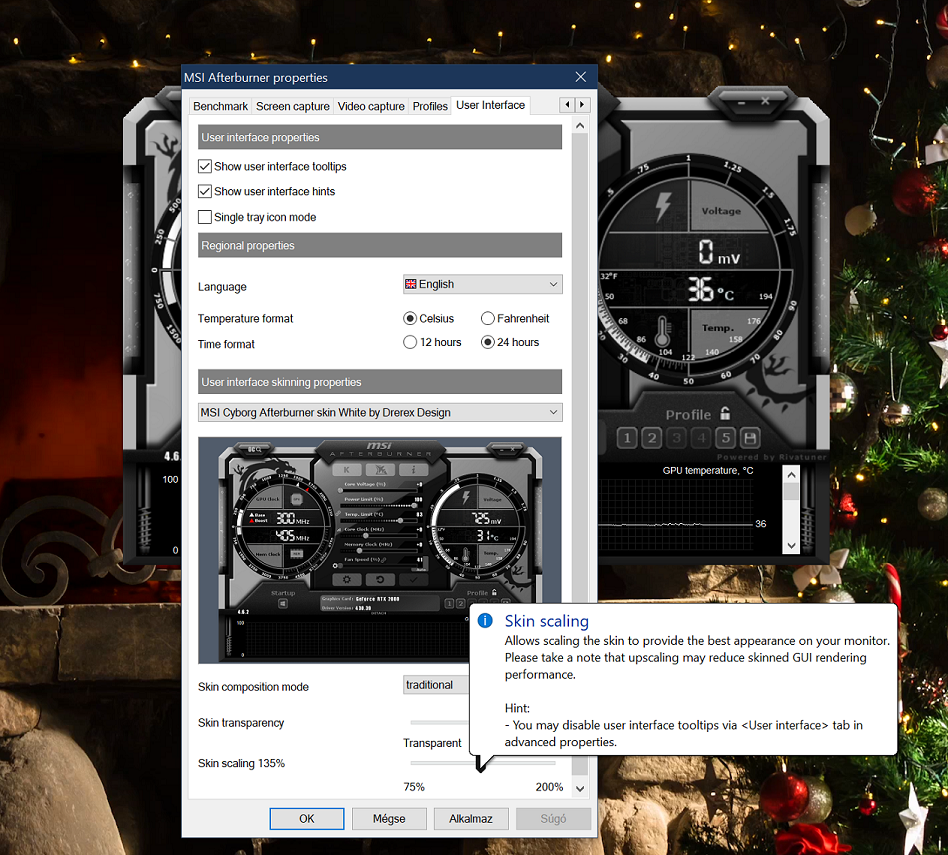Screen dimensions: 948x855
Task: Cancel with the Mégse button
Action: point(389,819)
